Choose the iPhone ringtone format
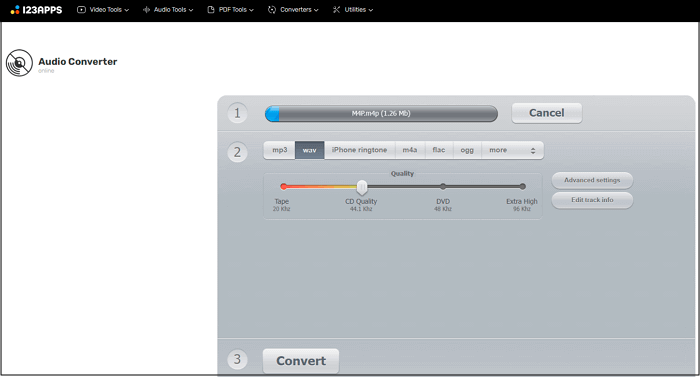 (359, 150)
